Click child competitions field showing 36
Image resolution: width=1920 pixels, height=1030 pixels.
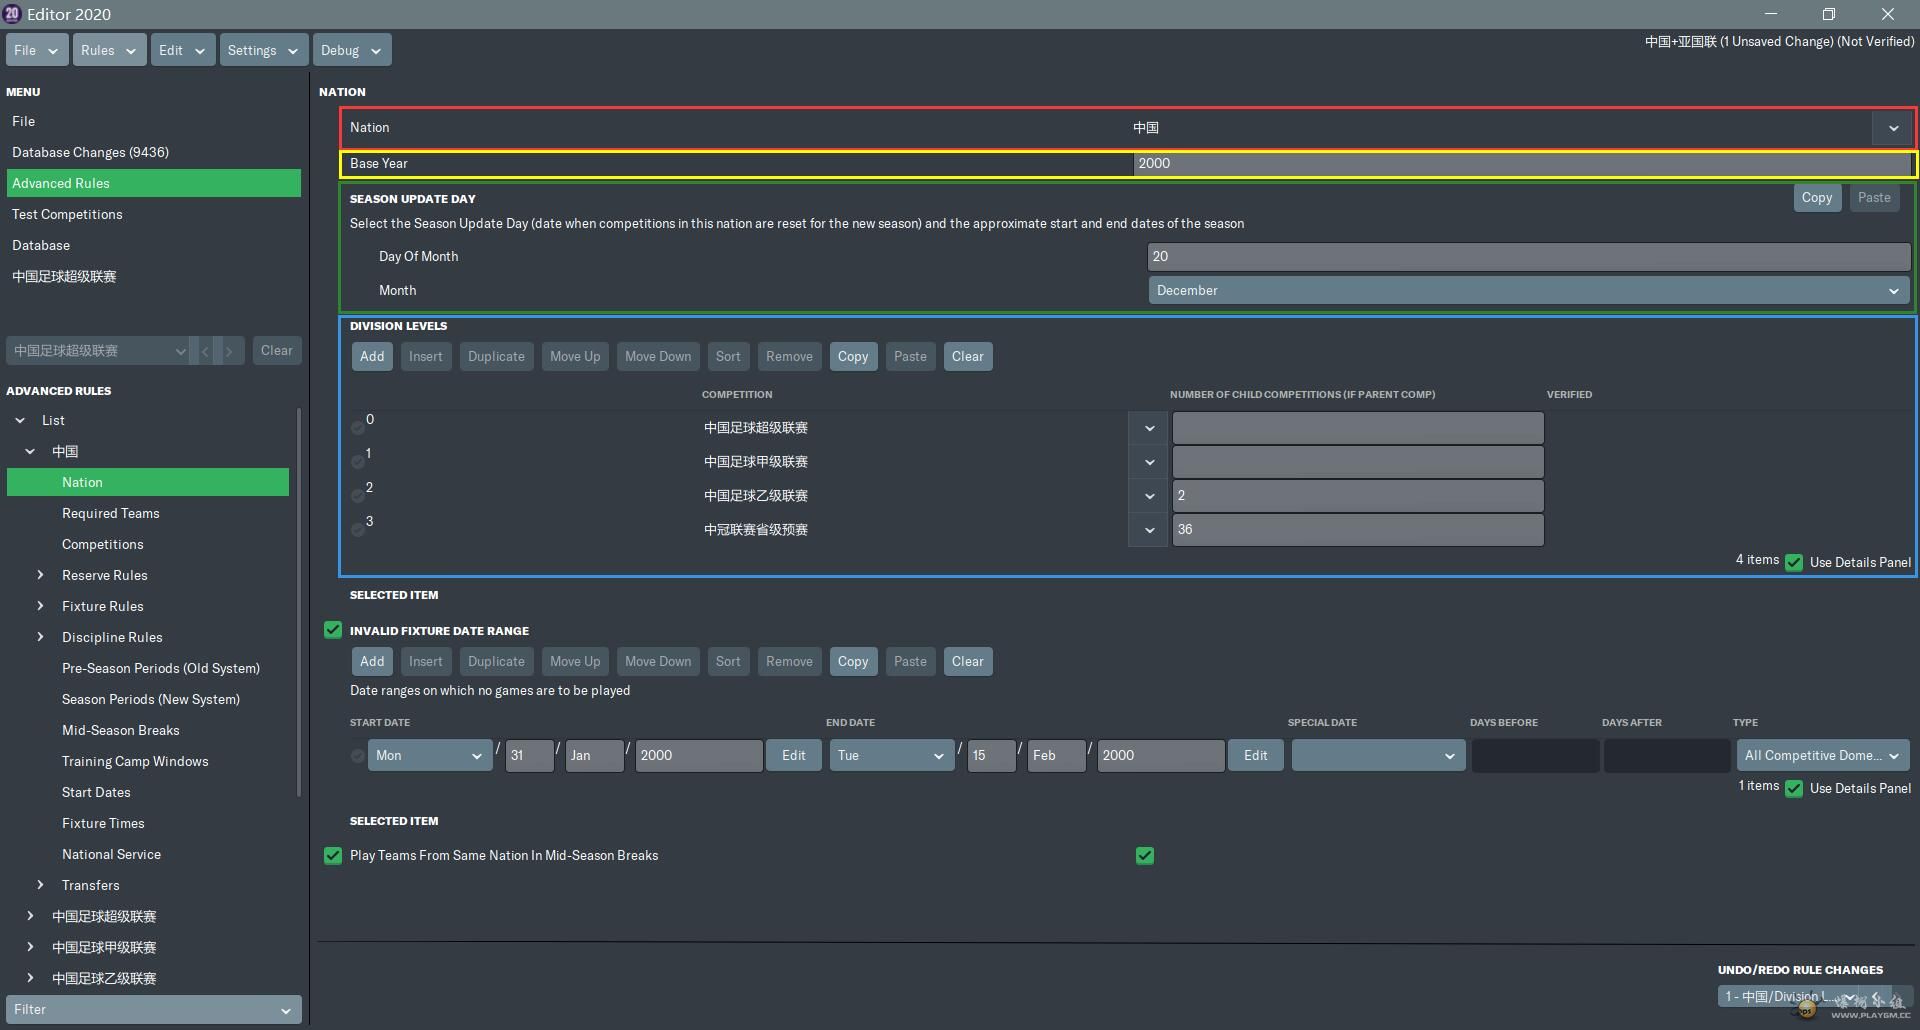[1358, 530]
